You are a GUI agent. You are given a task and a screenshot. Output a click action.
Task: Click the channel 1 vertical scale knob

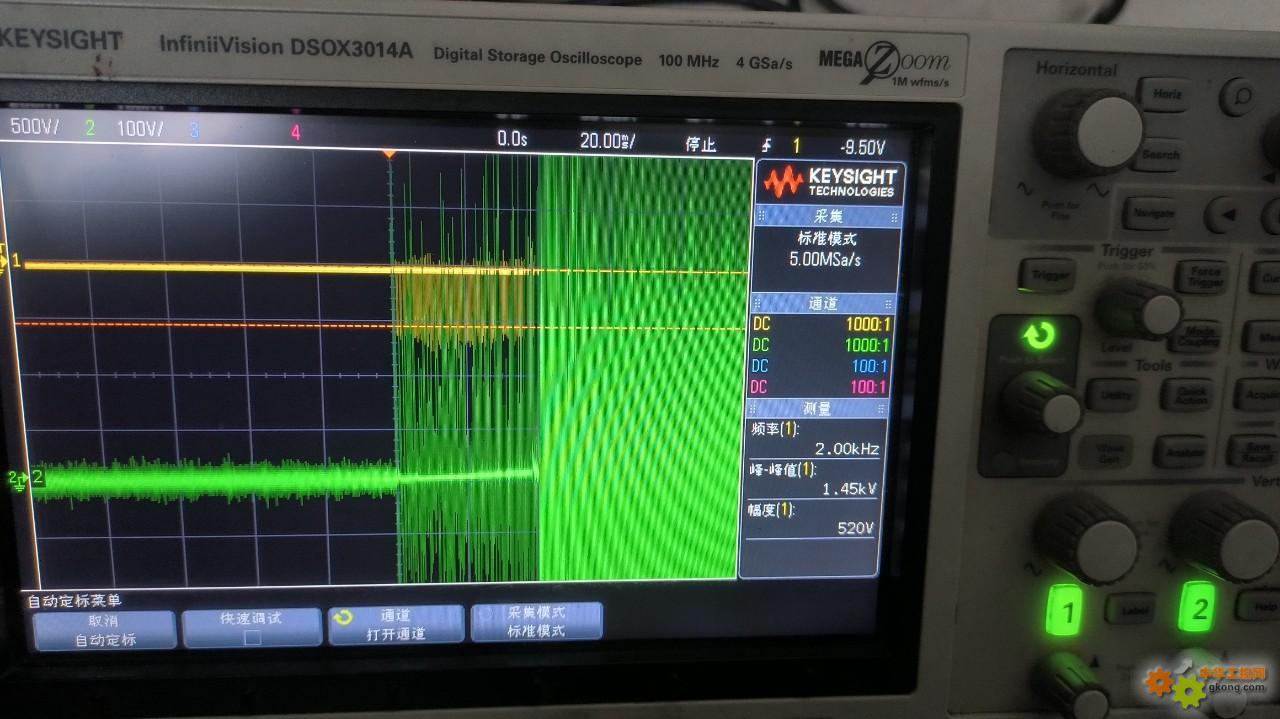click(1086, 540)
